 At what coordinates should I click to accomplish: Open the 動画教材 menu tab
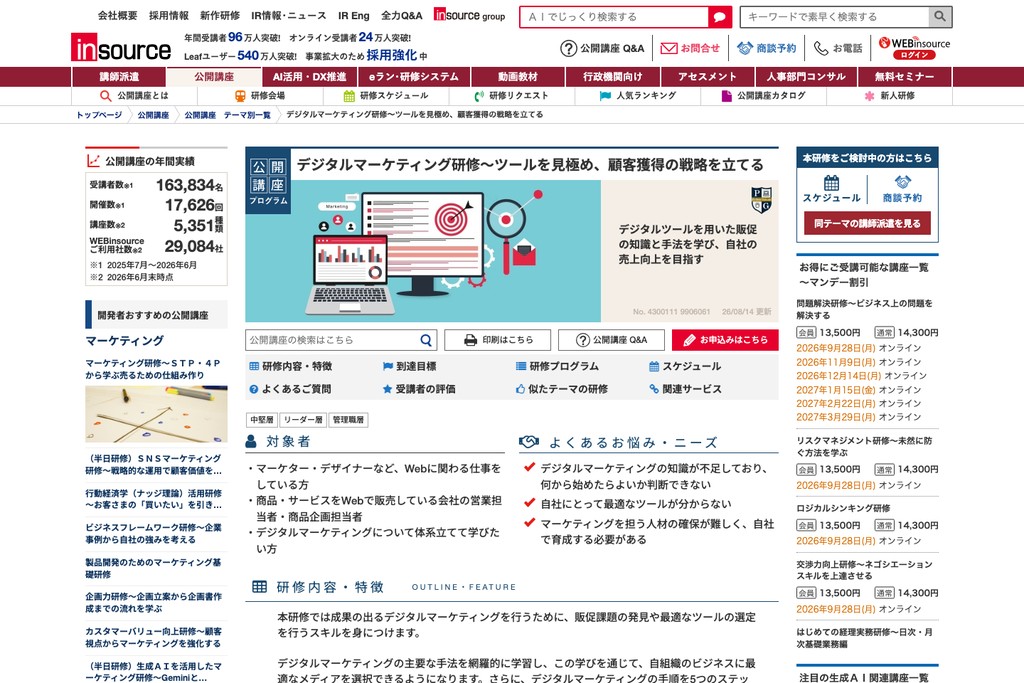[x=518, y=76]
